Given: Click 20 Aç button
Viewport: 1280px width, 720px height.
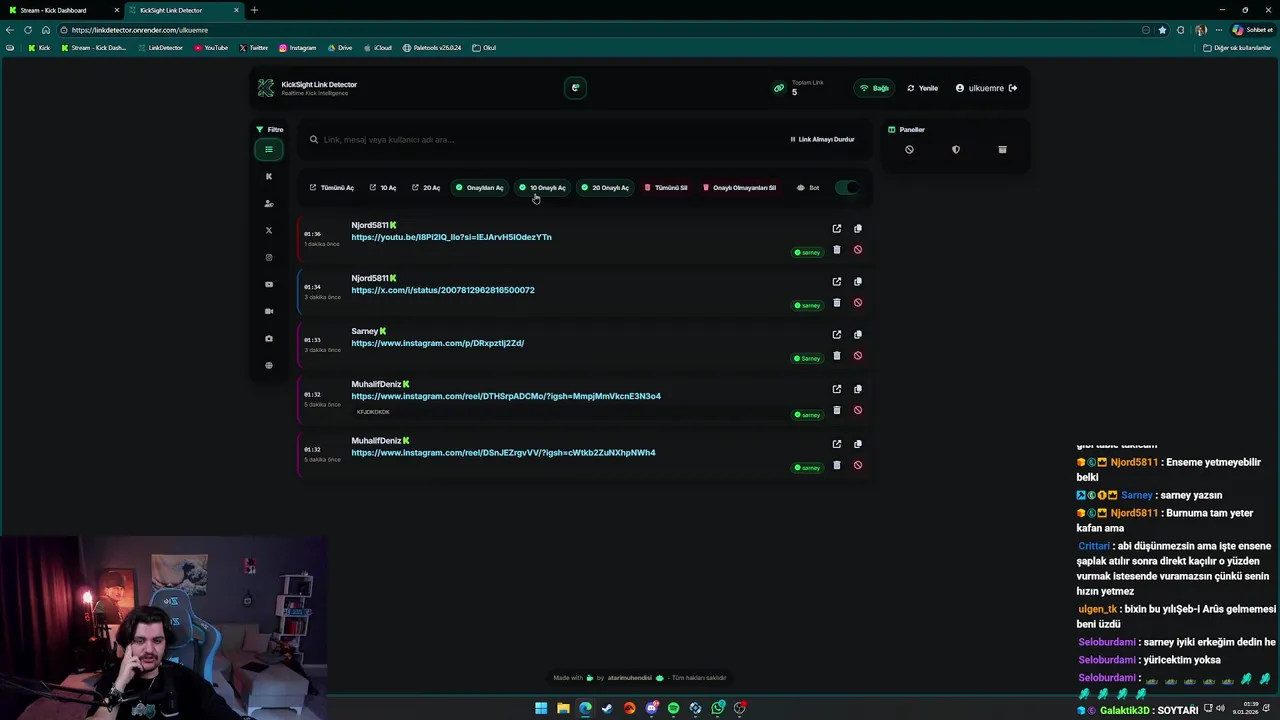Looking at the screenshot, I should tap(426, 187).
